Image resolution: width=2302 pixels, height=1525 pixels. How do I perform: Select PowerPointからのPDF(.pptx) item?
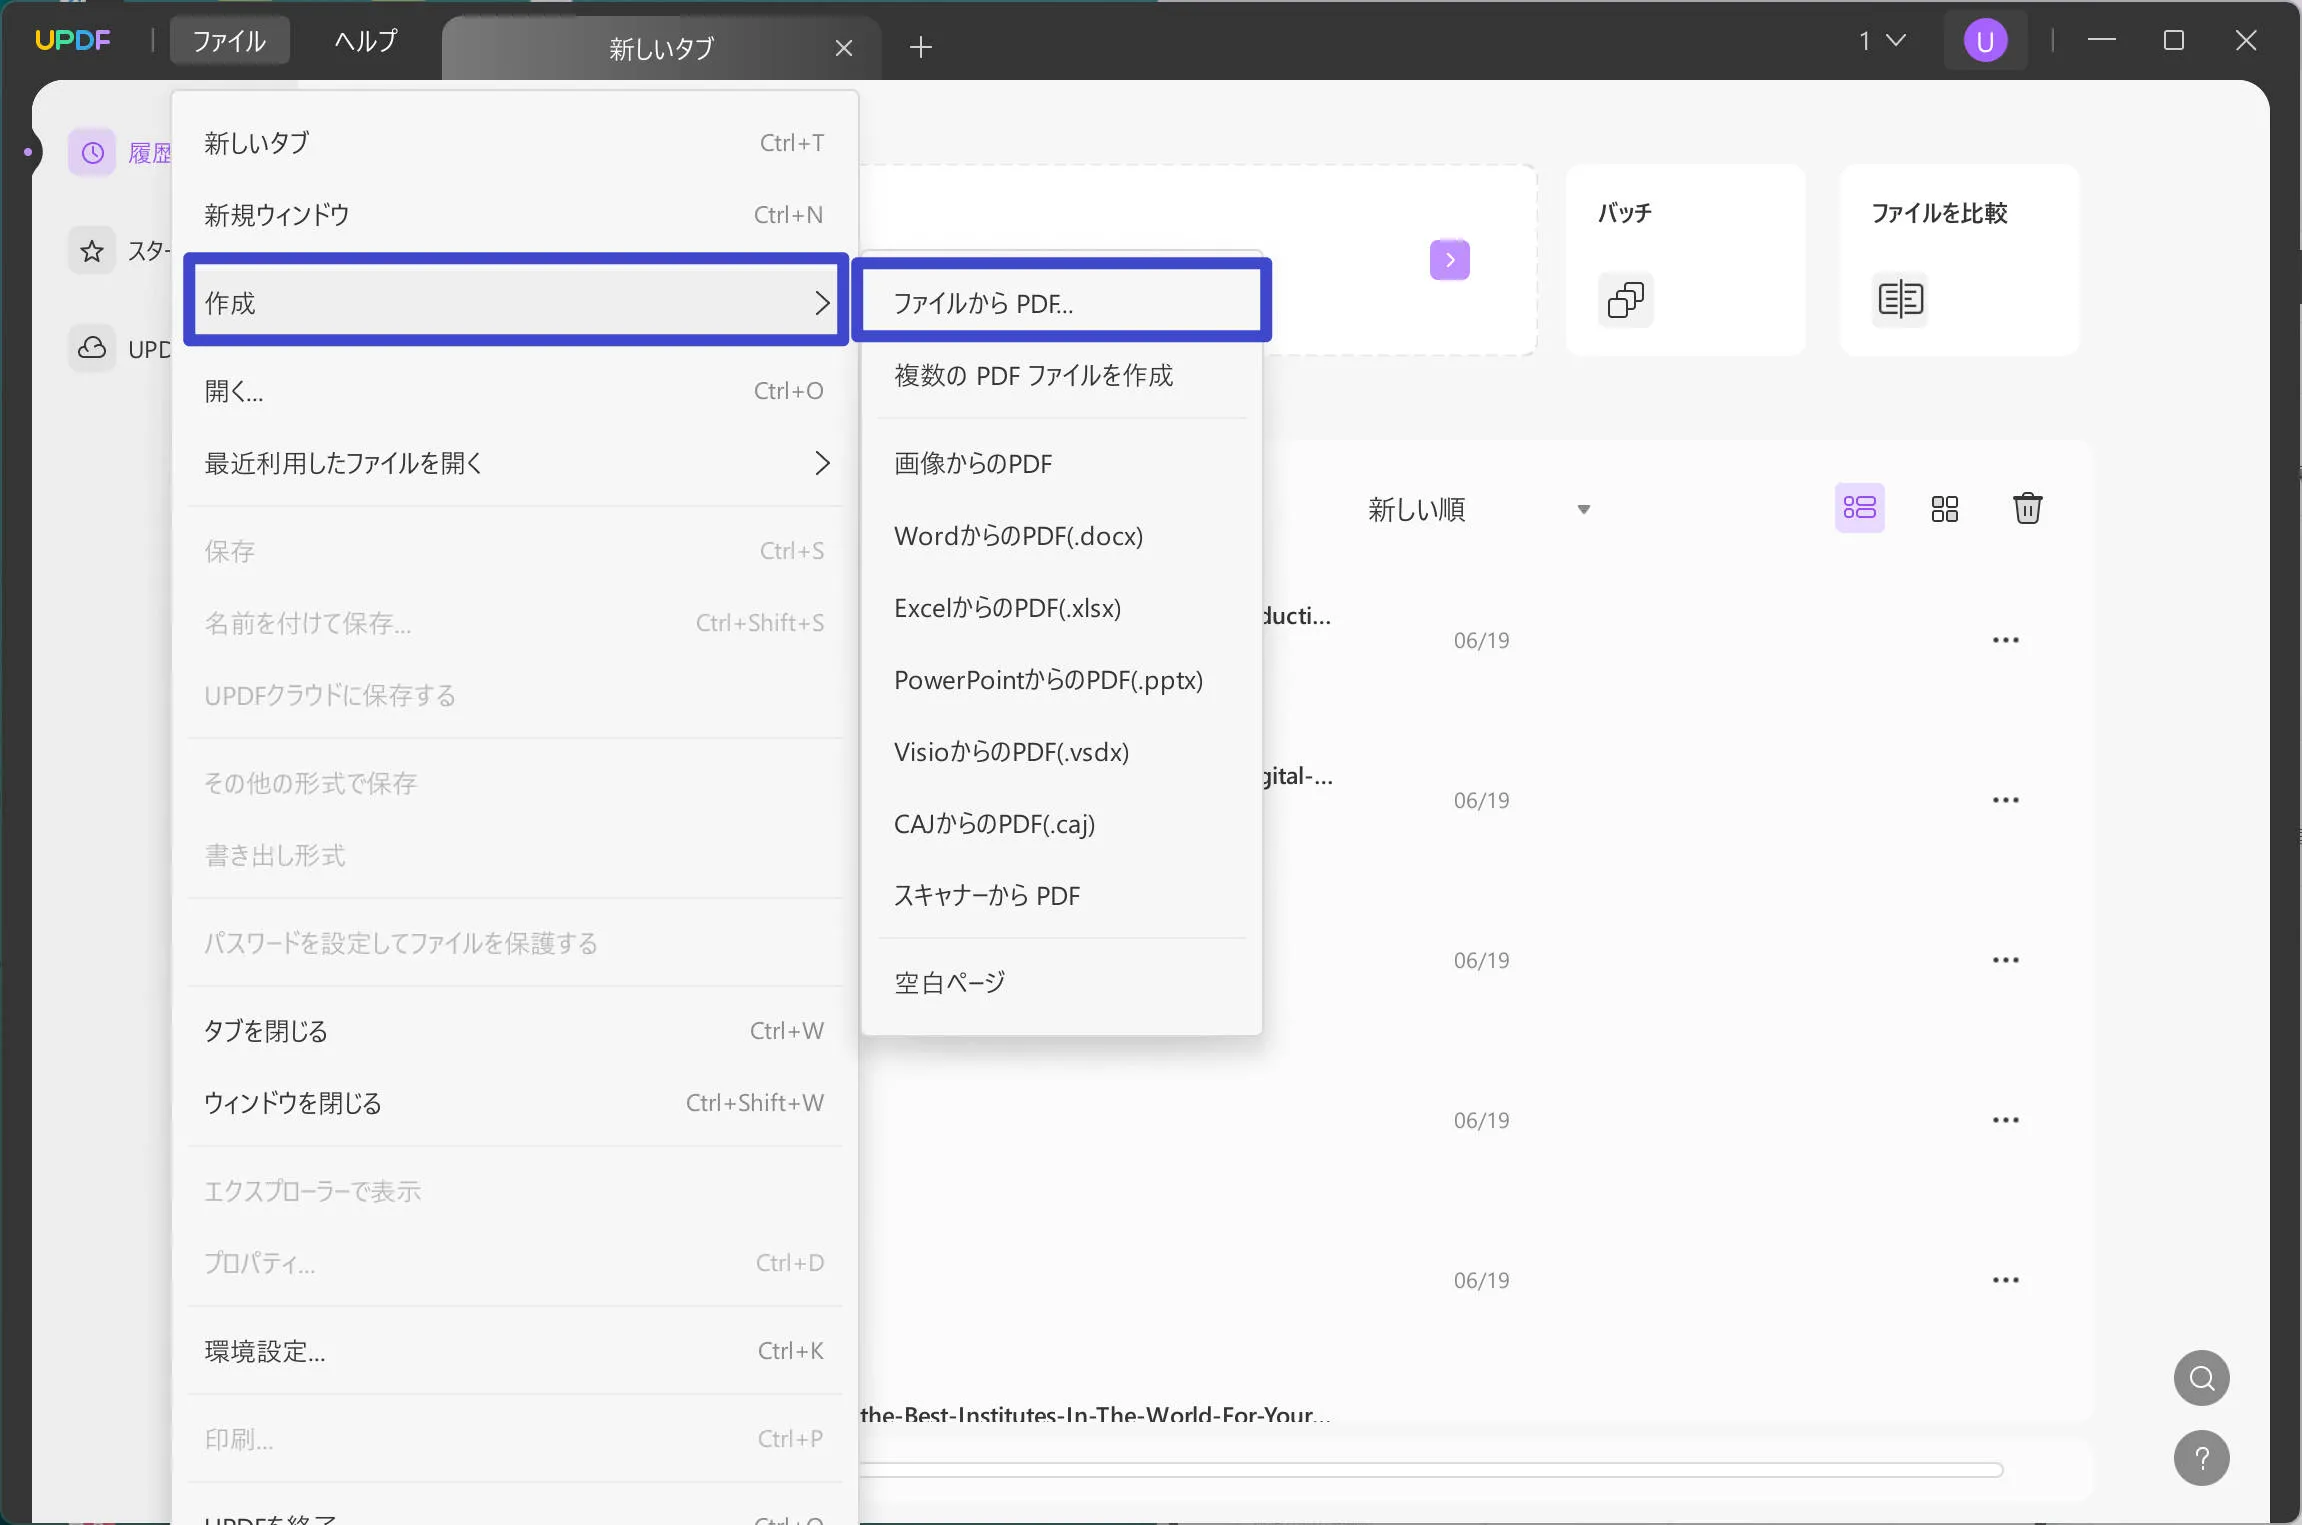[1062, 680]
